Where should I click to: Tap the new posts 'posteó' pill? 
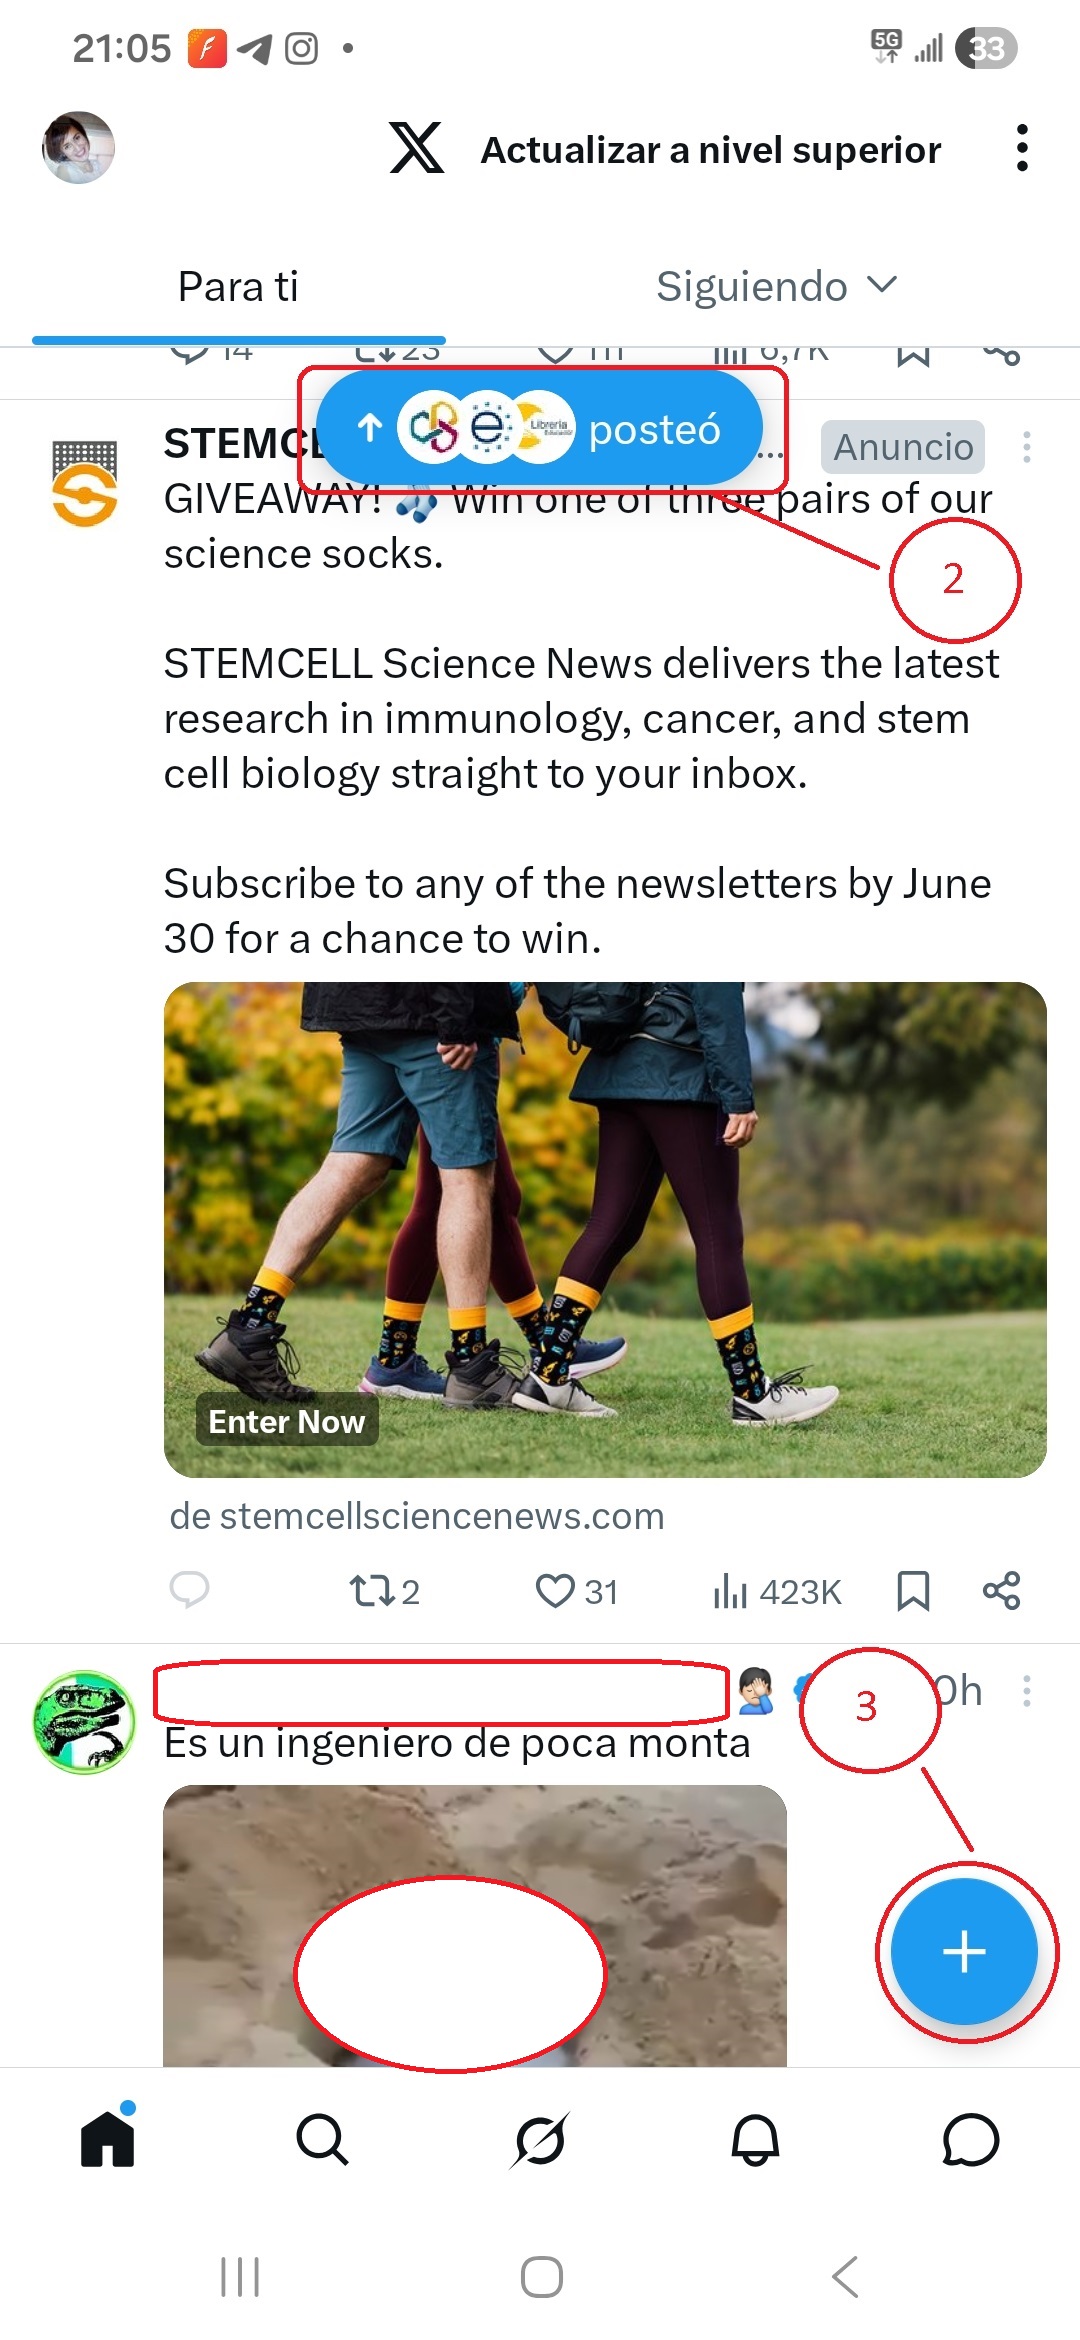point(540,428)
